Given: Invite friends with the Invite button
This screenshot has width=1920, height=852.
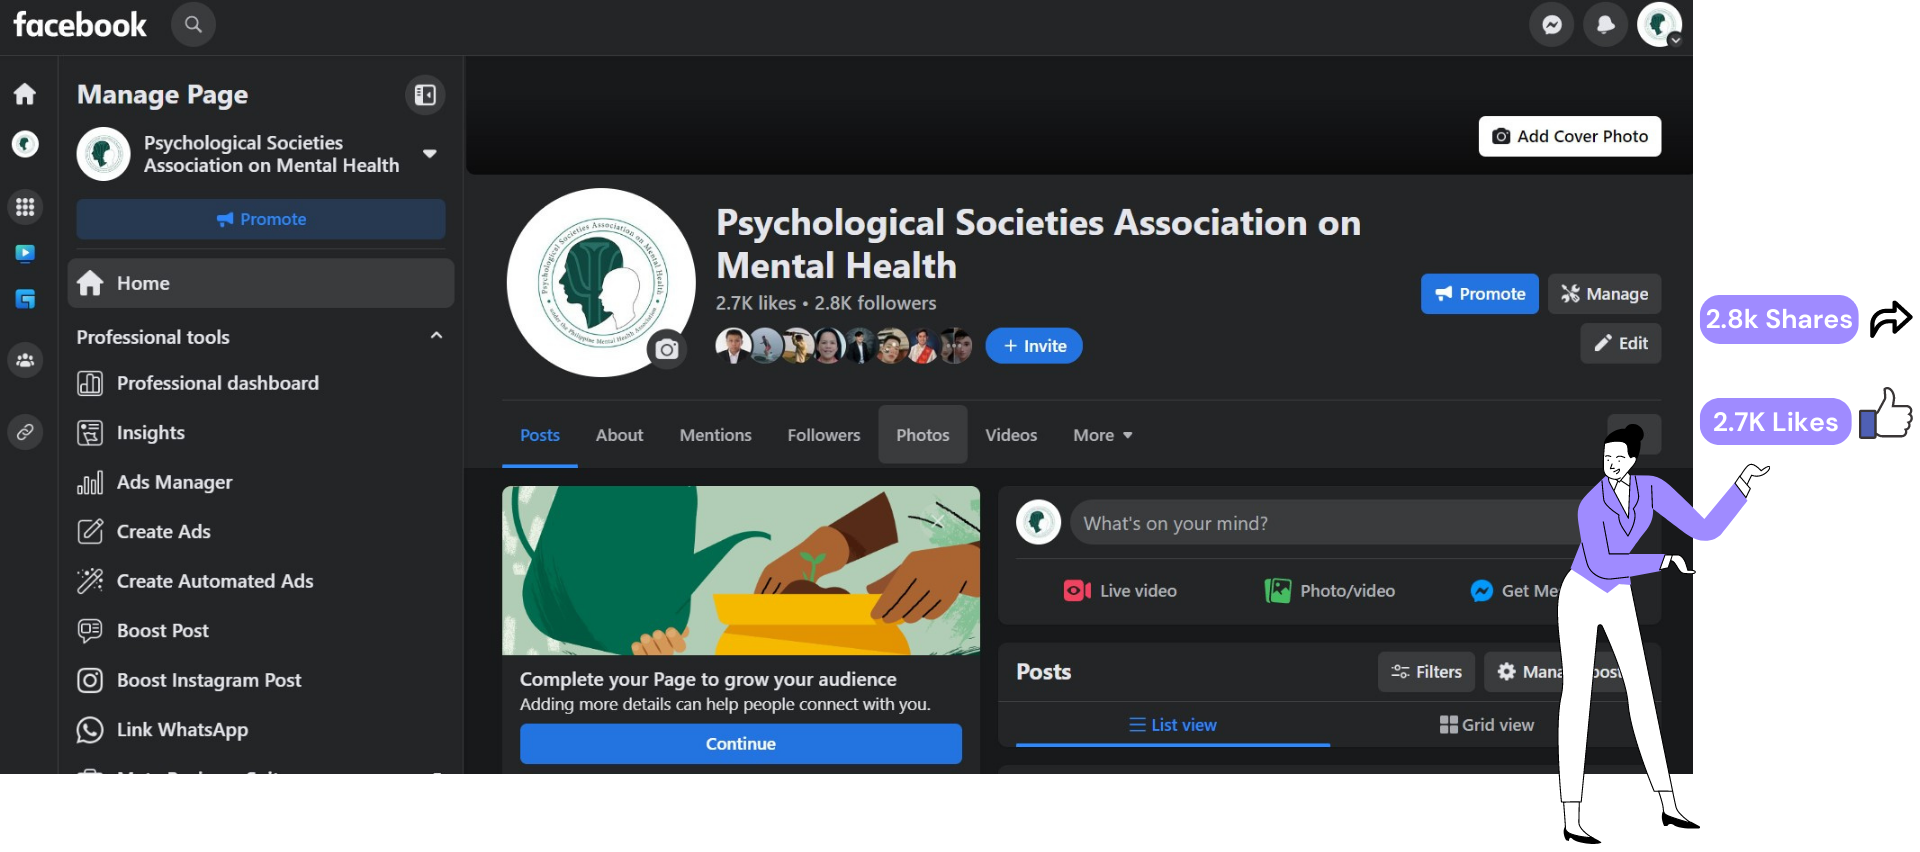Looking at the screenshot, I should point(1034,346).
